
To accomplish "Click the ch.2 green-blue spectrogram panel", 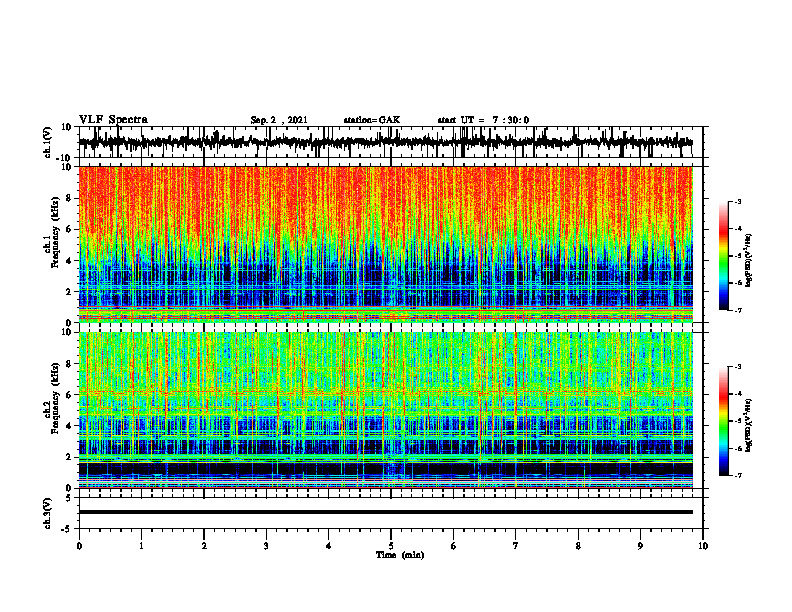I will coord(385,410).
